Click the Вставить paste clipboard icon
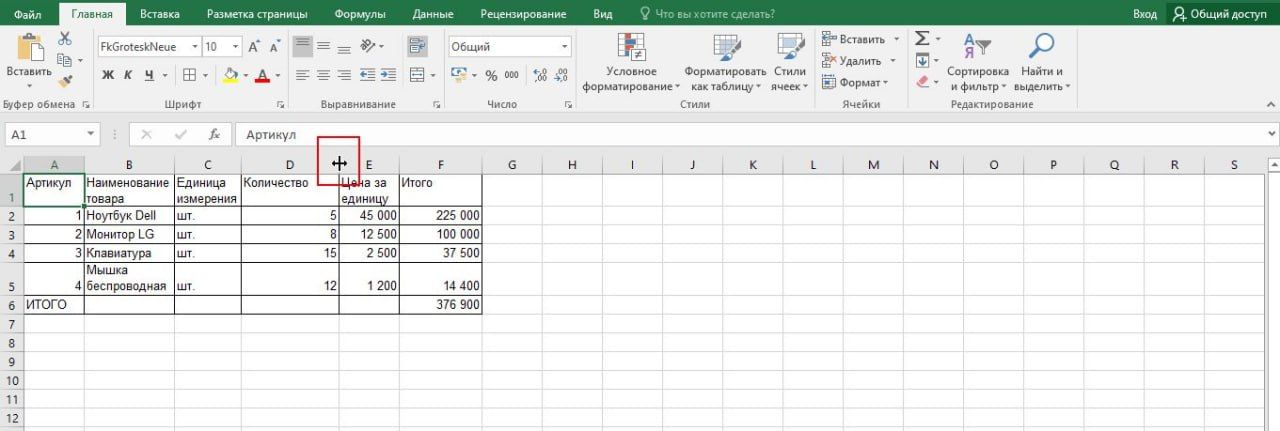This screenshot has height=431, width=1280. [x=29, y=48]
